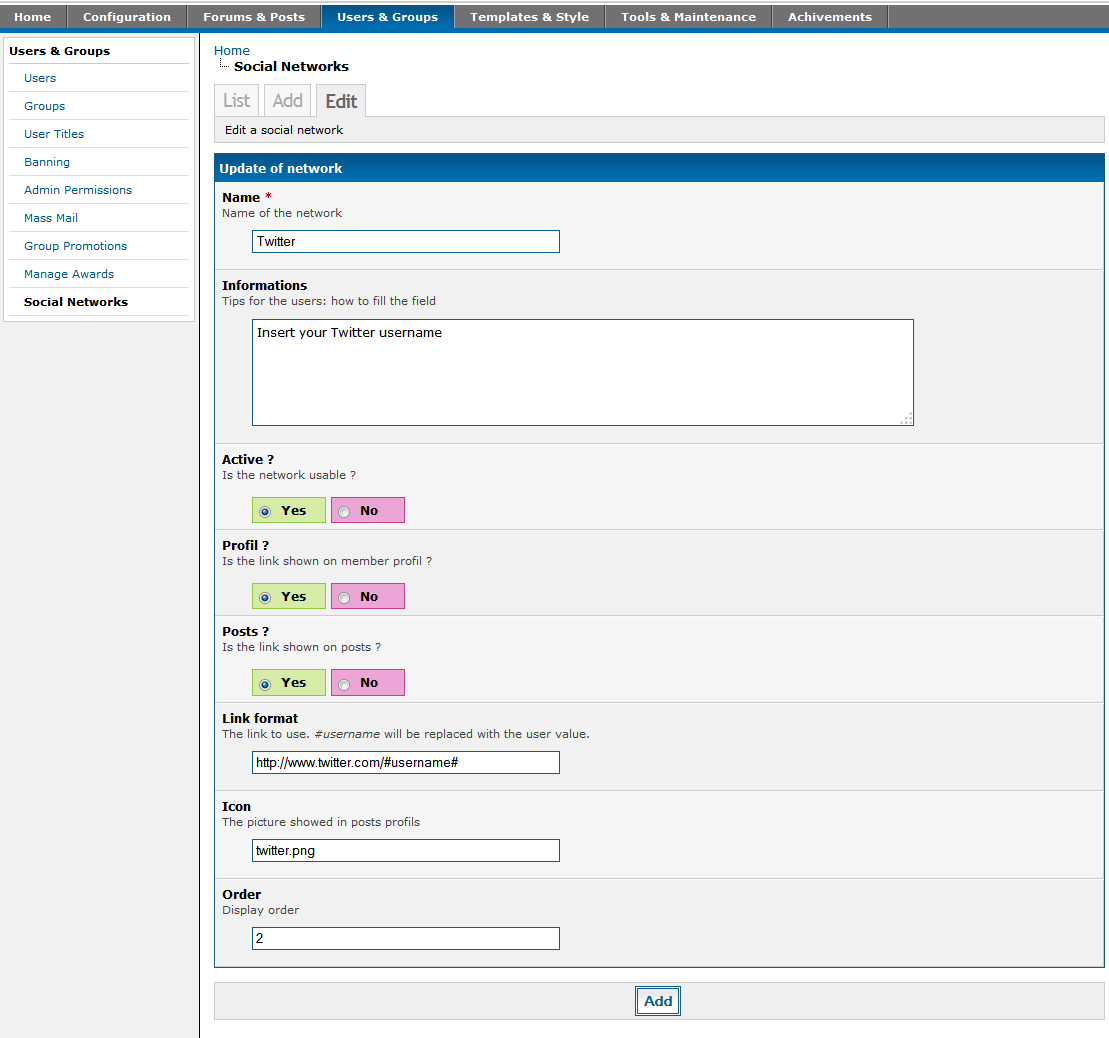Image resolution: width=1109 pixels, height=1038 pixels.
Task: Open Forums & Posts top menu
Action: (254, 17)
